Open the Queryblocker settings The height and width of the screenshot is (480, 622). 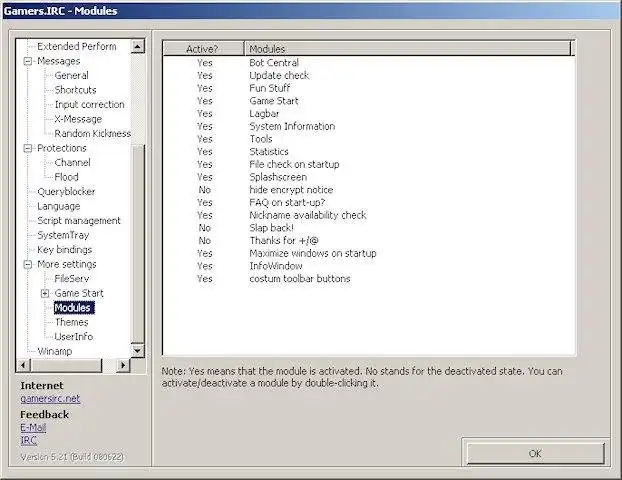click(x=66, y=192)
